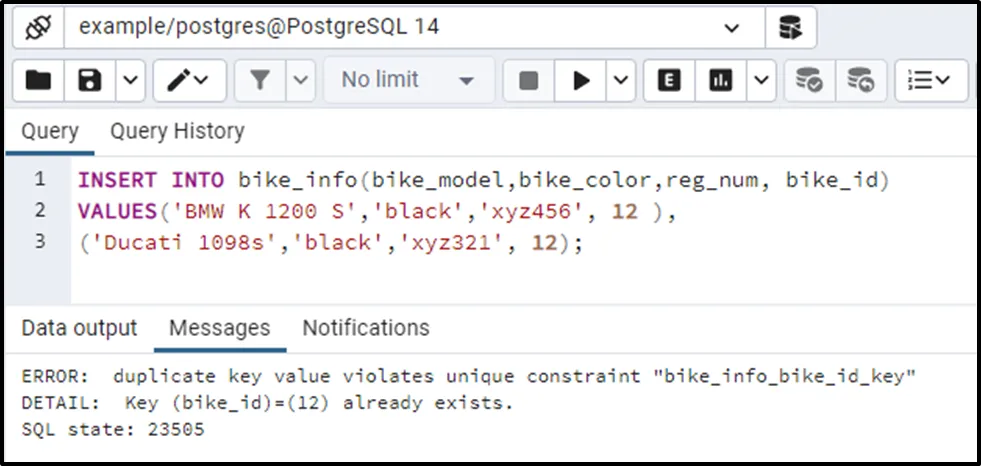Click the connection status icon
The width and height of the screenshot is (981, 466).
click(36, 27)
